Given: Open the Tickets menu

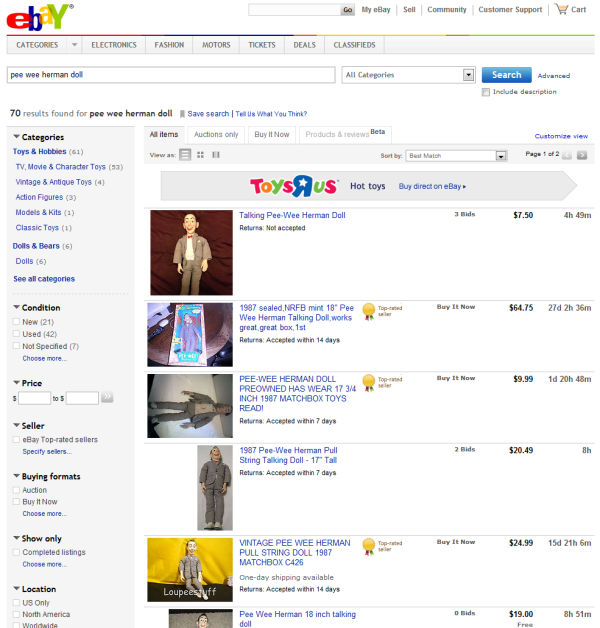Looking at the screenshot, I should coord(262,45).
